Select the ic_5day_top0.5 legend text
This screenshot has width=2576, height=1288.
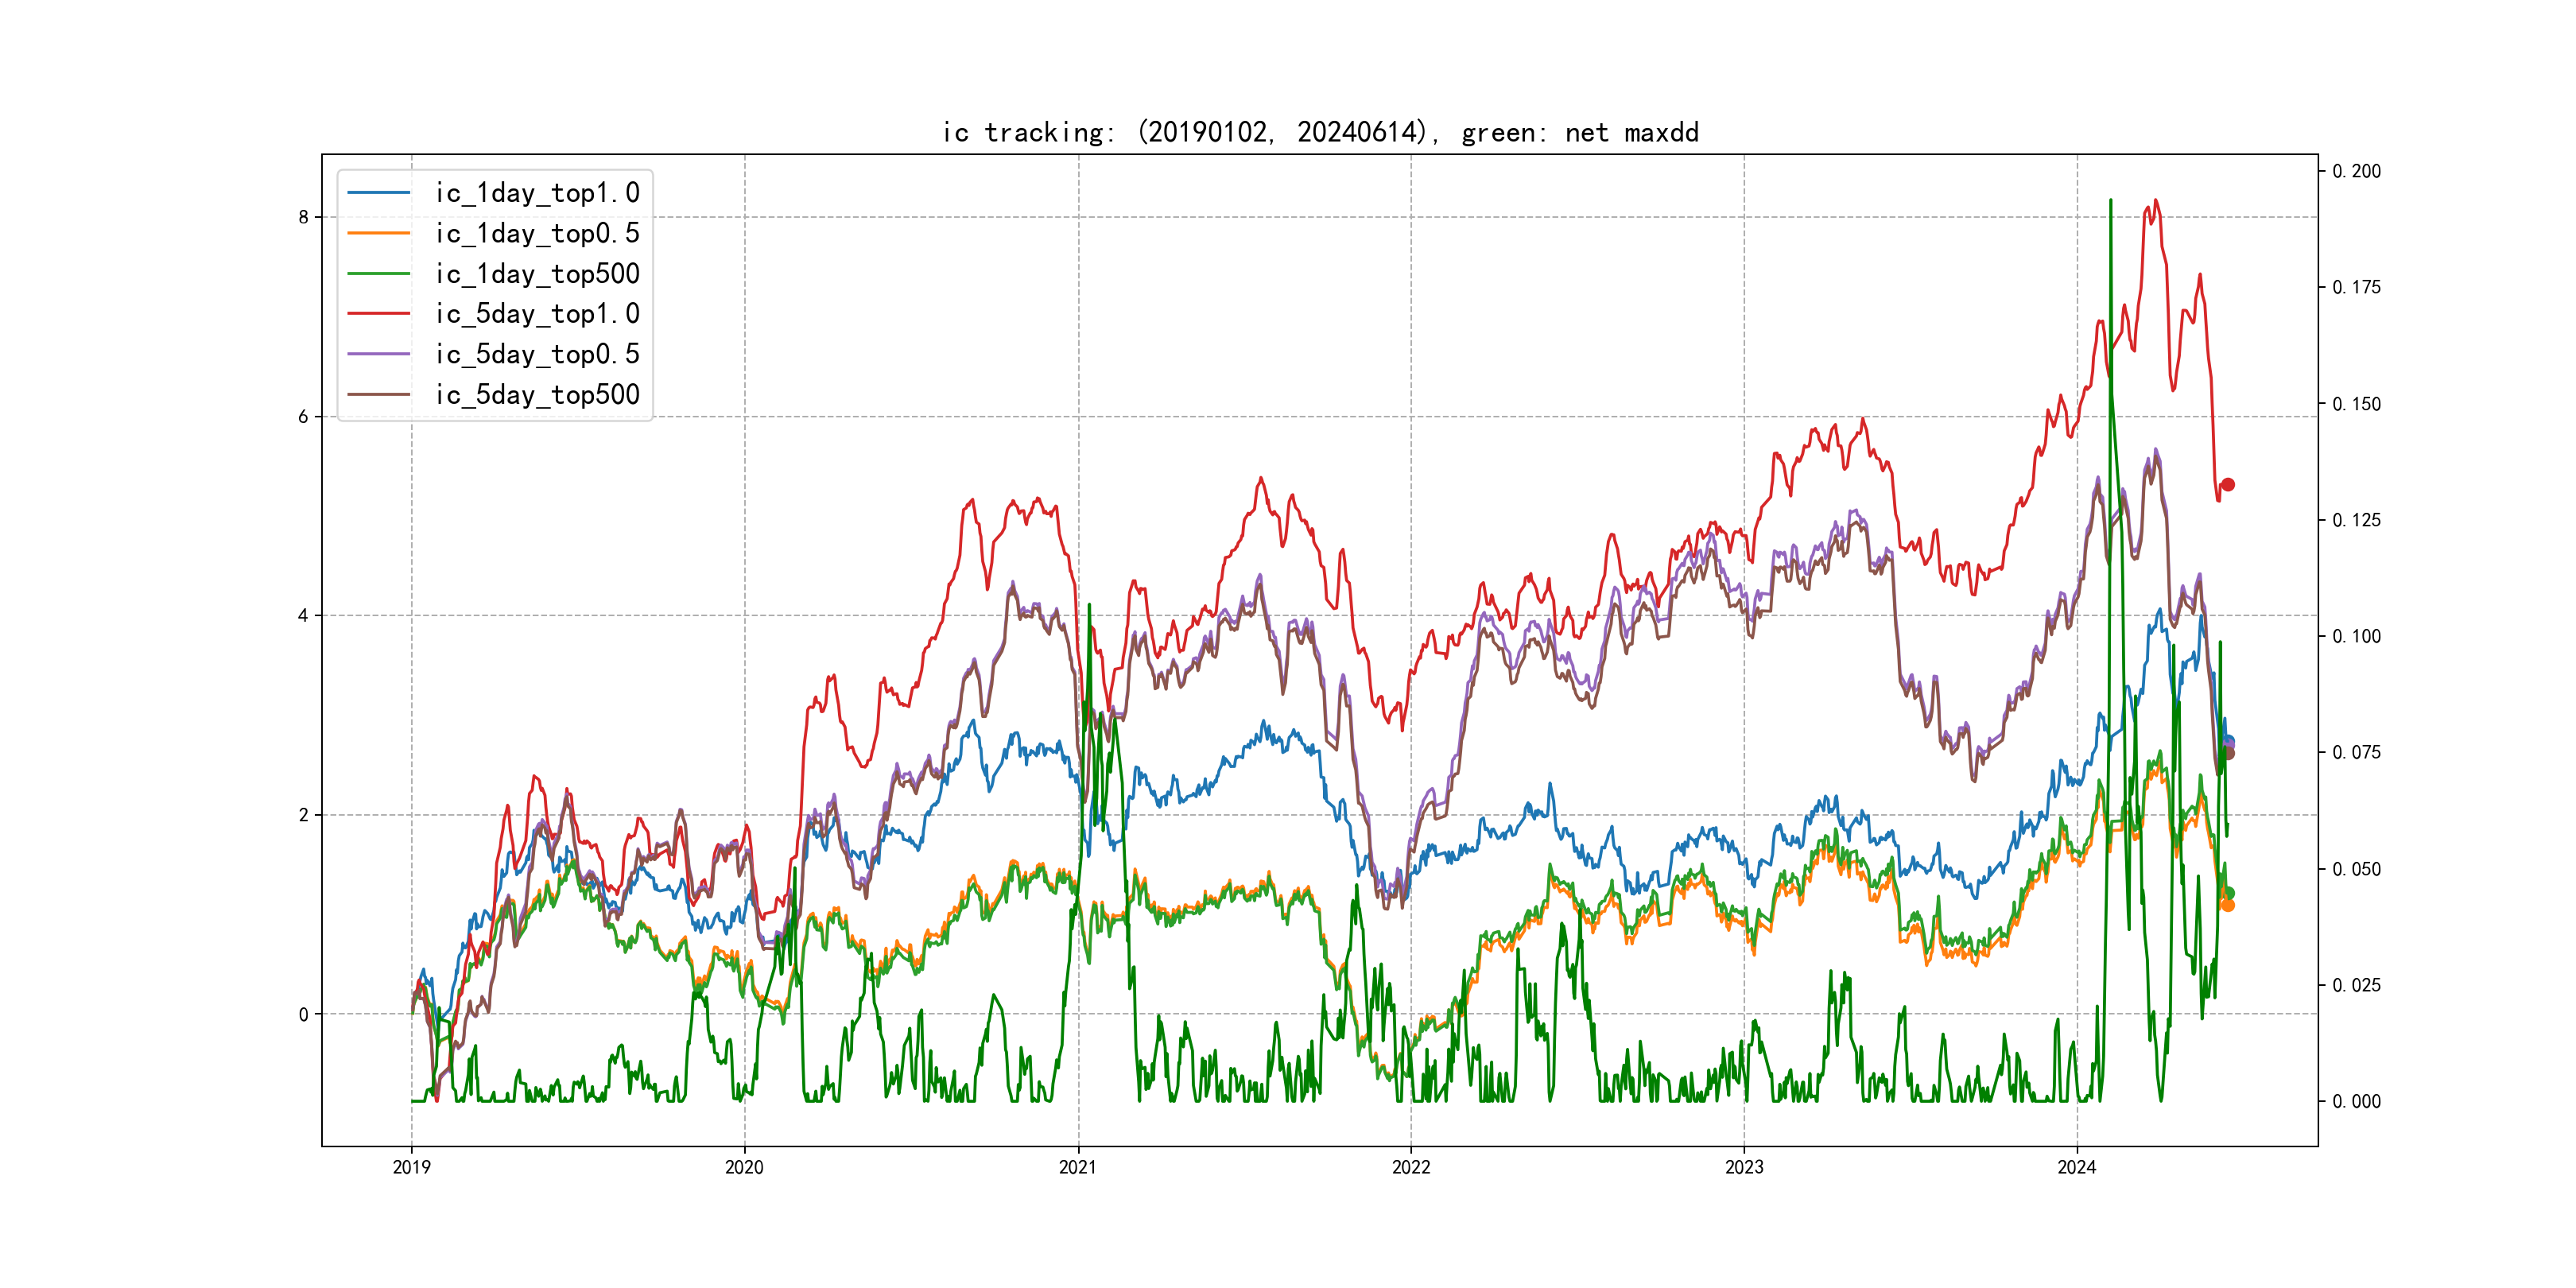537,354
